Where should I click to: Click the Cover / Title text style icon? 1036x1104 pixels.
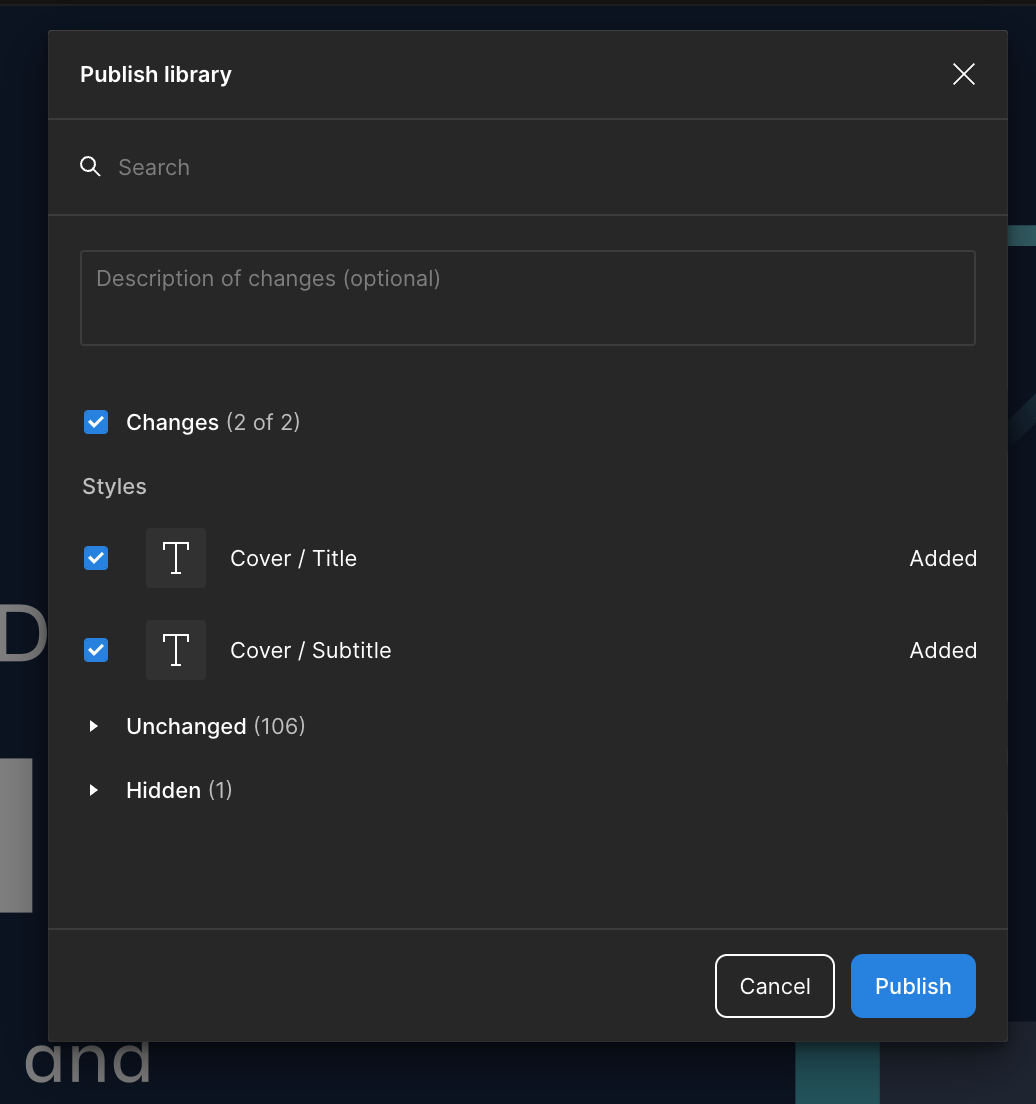click(x=176, y=558)
